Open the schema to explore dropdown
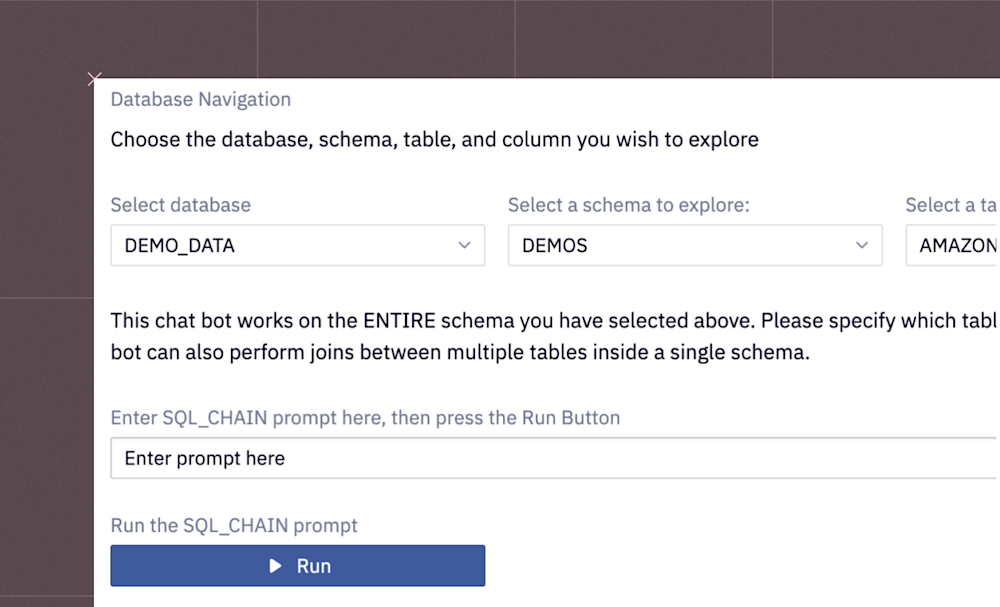The width and height of the screenshot is (1000, 607). click(695, 245)
